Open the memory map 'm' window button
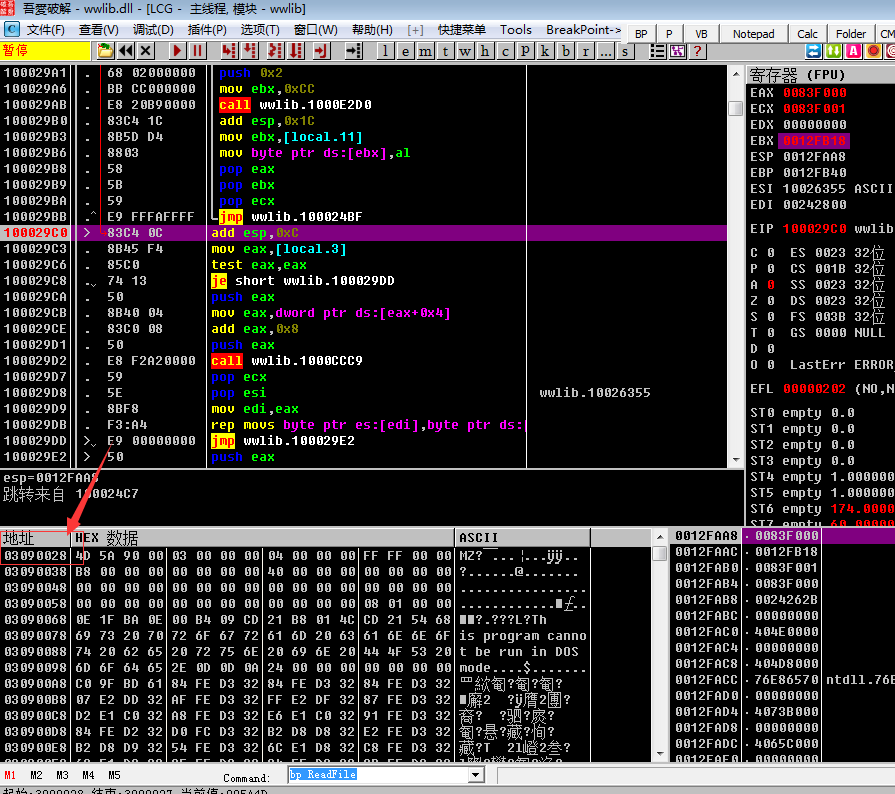Image resolution: width=895 pixels, height=794 pixels. 425,51
